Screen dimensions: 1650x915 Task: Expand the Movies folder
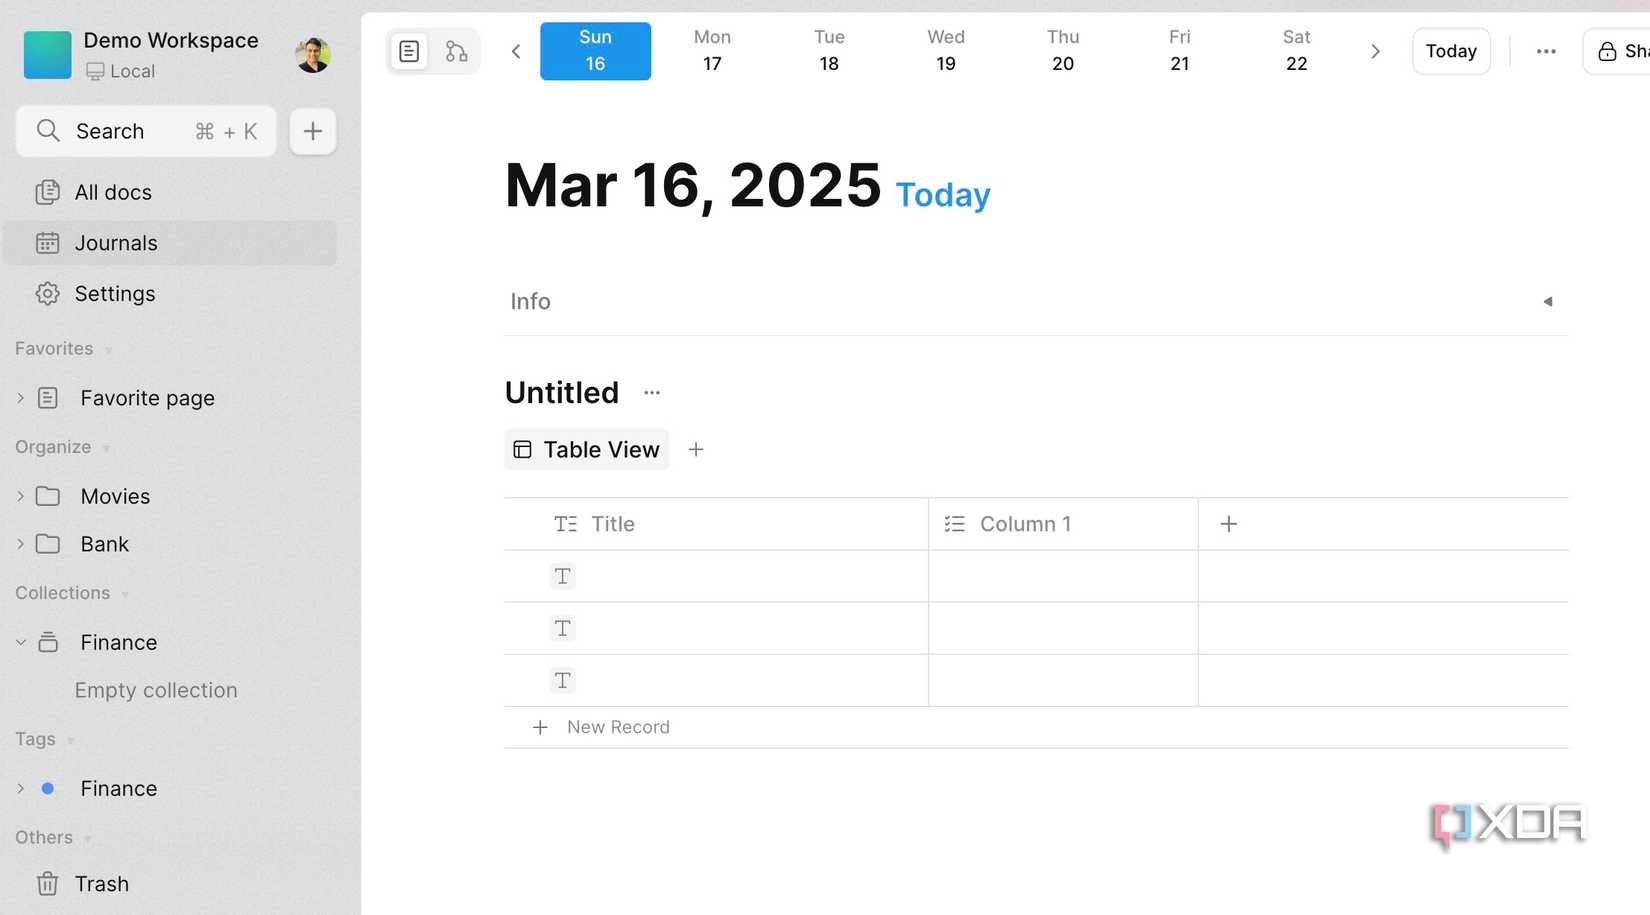pyautogui.click(x=21, y=497)
